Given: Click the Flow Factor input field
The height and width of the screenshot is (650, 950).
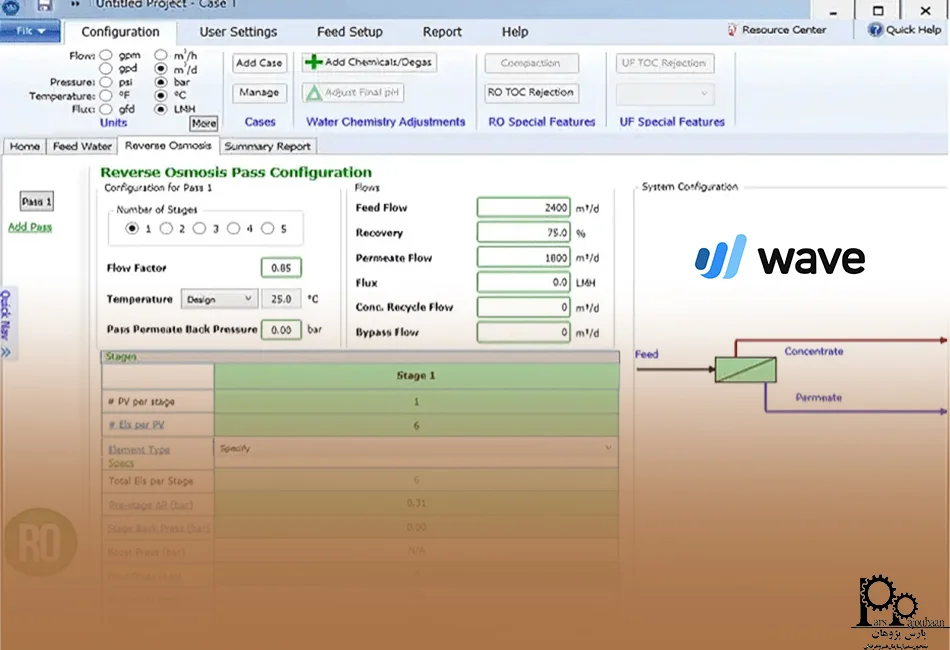Looking at the screenshot, I should coord(281,268).
